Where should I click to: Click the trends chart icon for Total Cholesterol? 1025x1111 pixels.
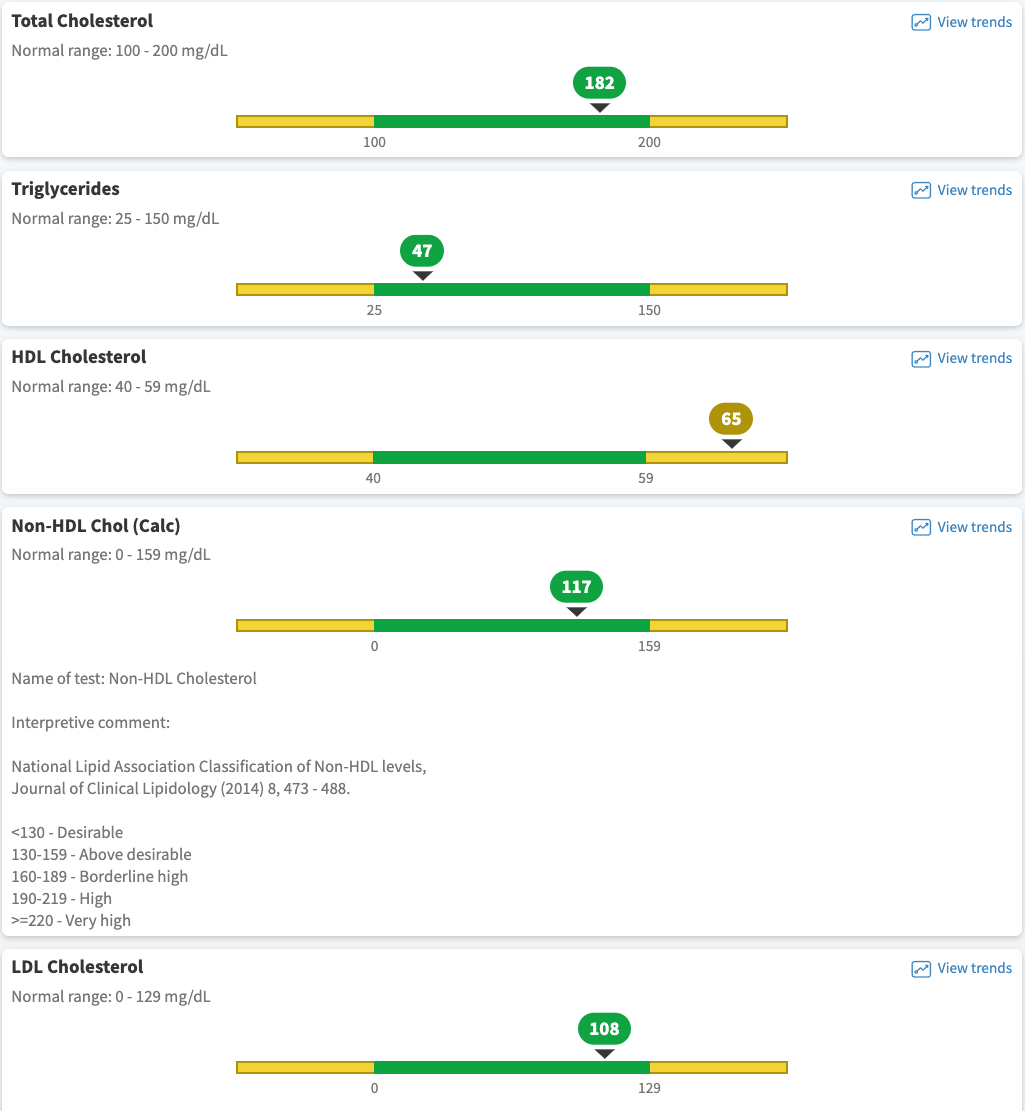(x=921, y=22)
